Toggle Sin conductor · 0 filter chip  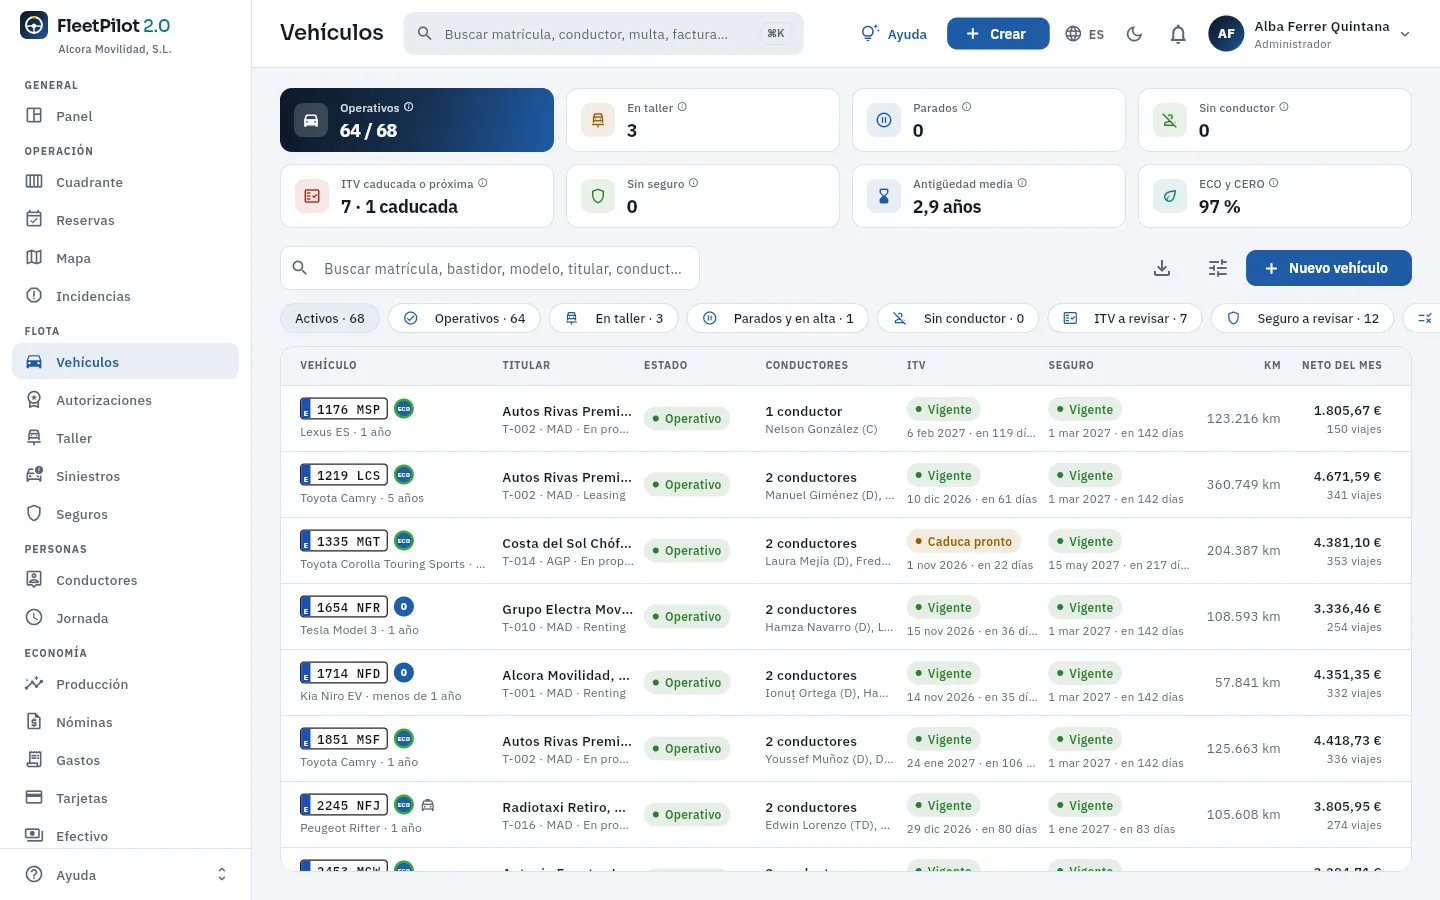pyautogui.click(x=958, y=318)
